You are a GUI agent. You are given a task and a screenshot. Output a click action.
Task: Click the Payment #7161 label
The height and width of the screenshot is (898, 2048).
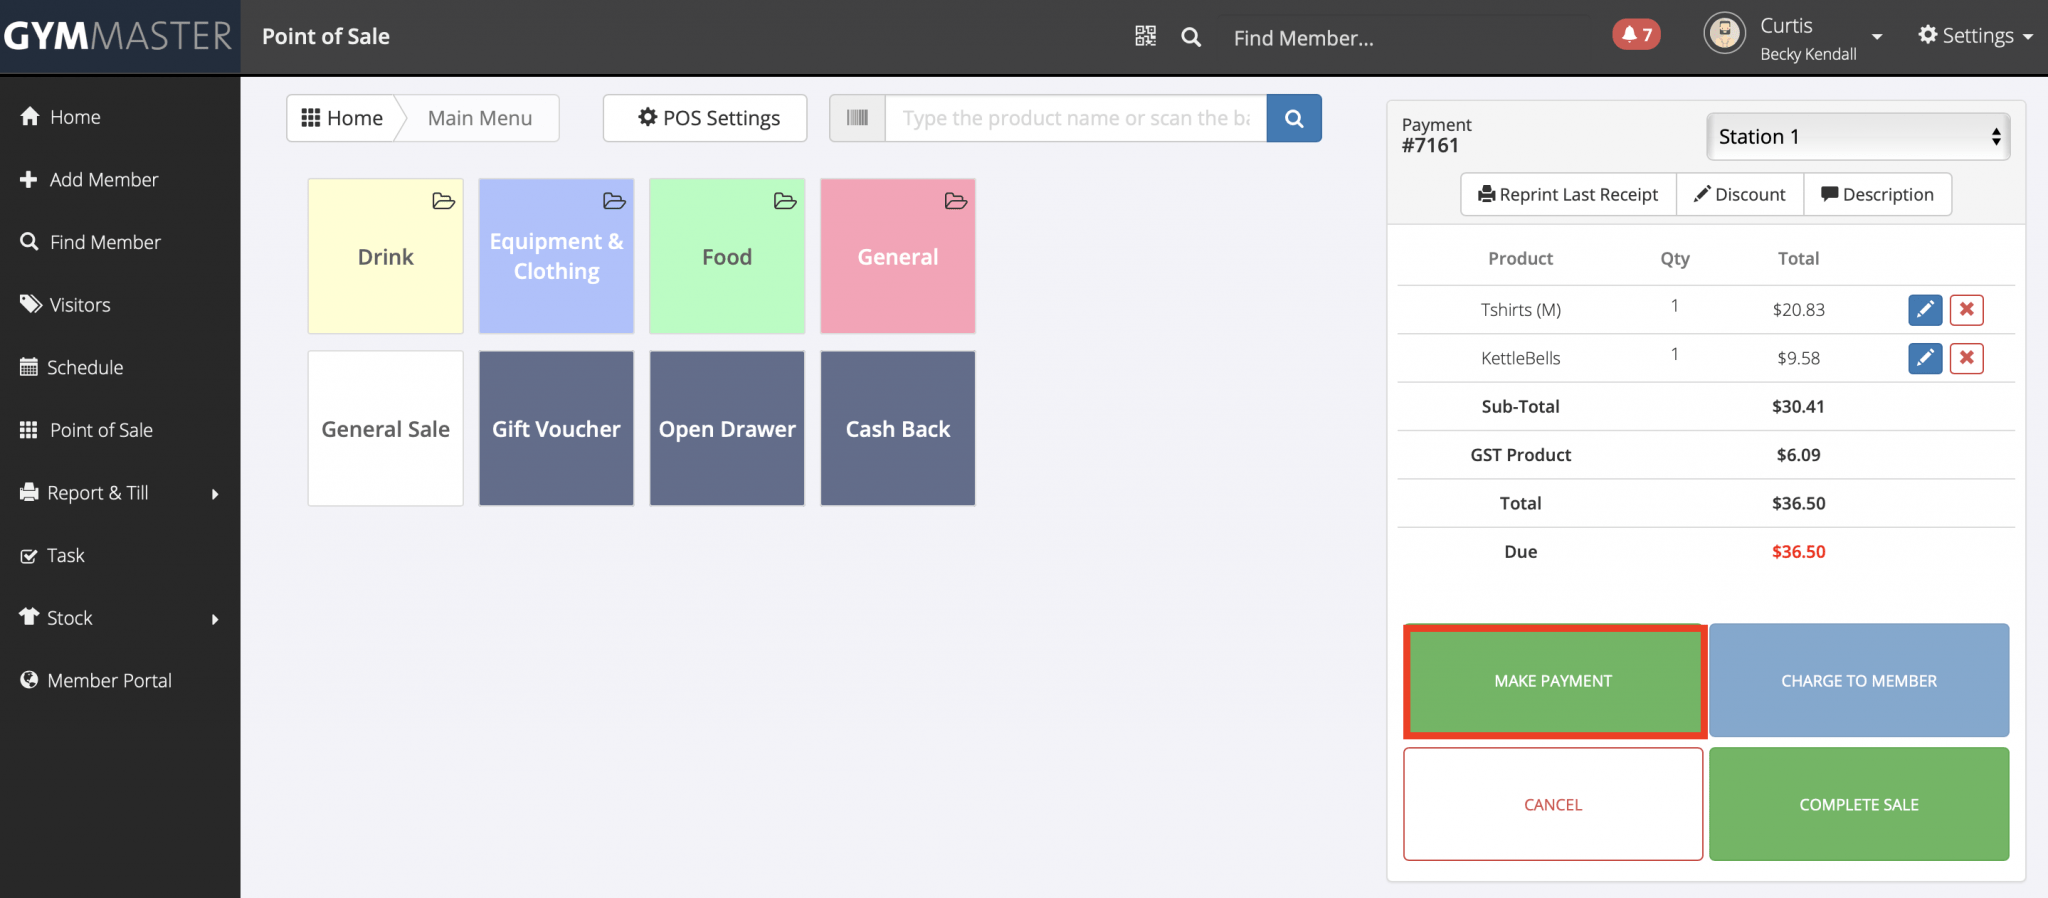pos(1437,135)
